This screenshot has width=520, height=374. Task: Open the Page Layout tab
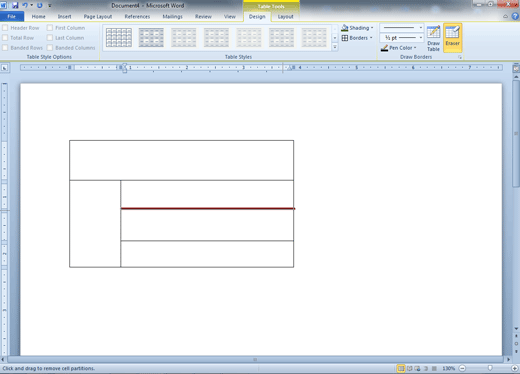click(x=98, y=16)
